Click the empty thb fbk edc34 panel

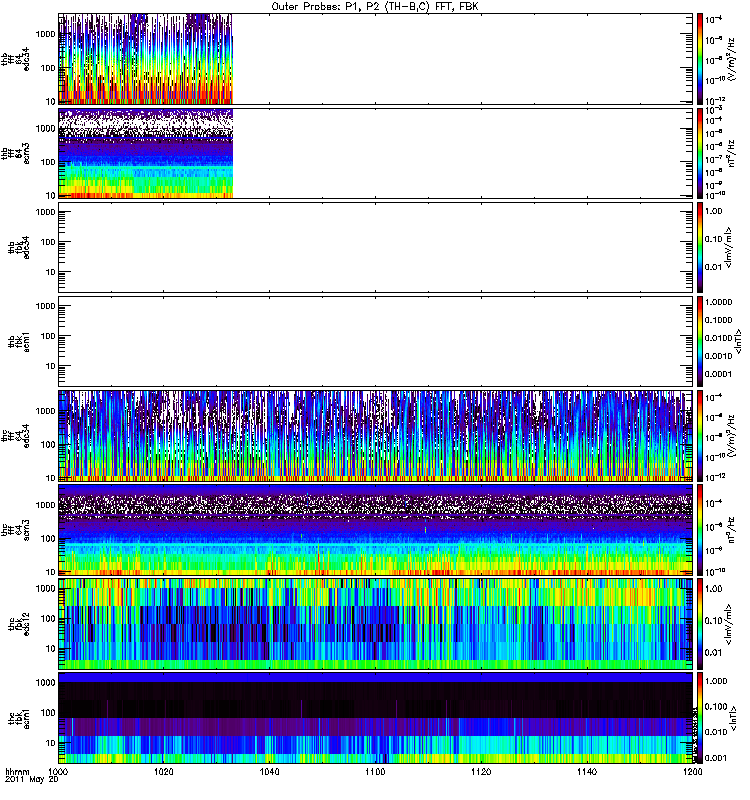pyautogui.click(x=374, y=247)
